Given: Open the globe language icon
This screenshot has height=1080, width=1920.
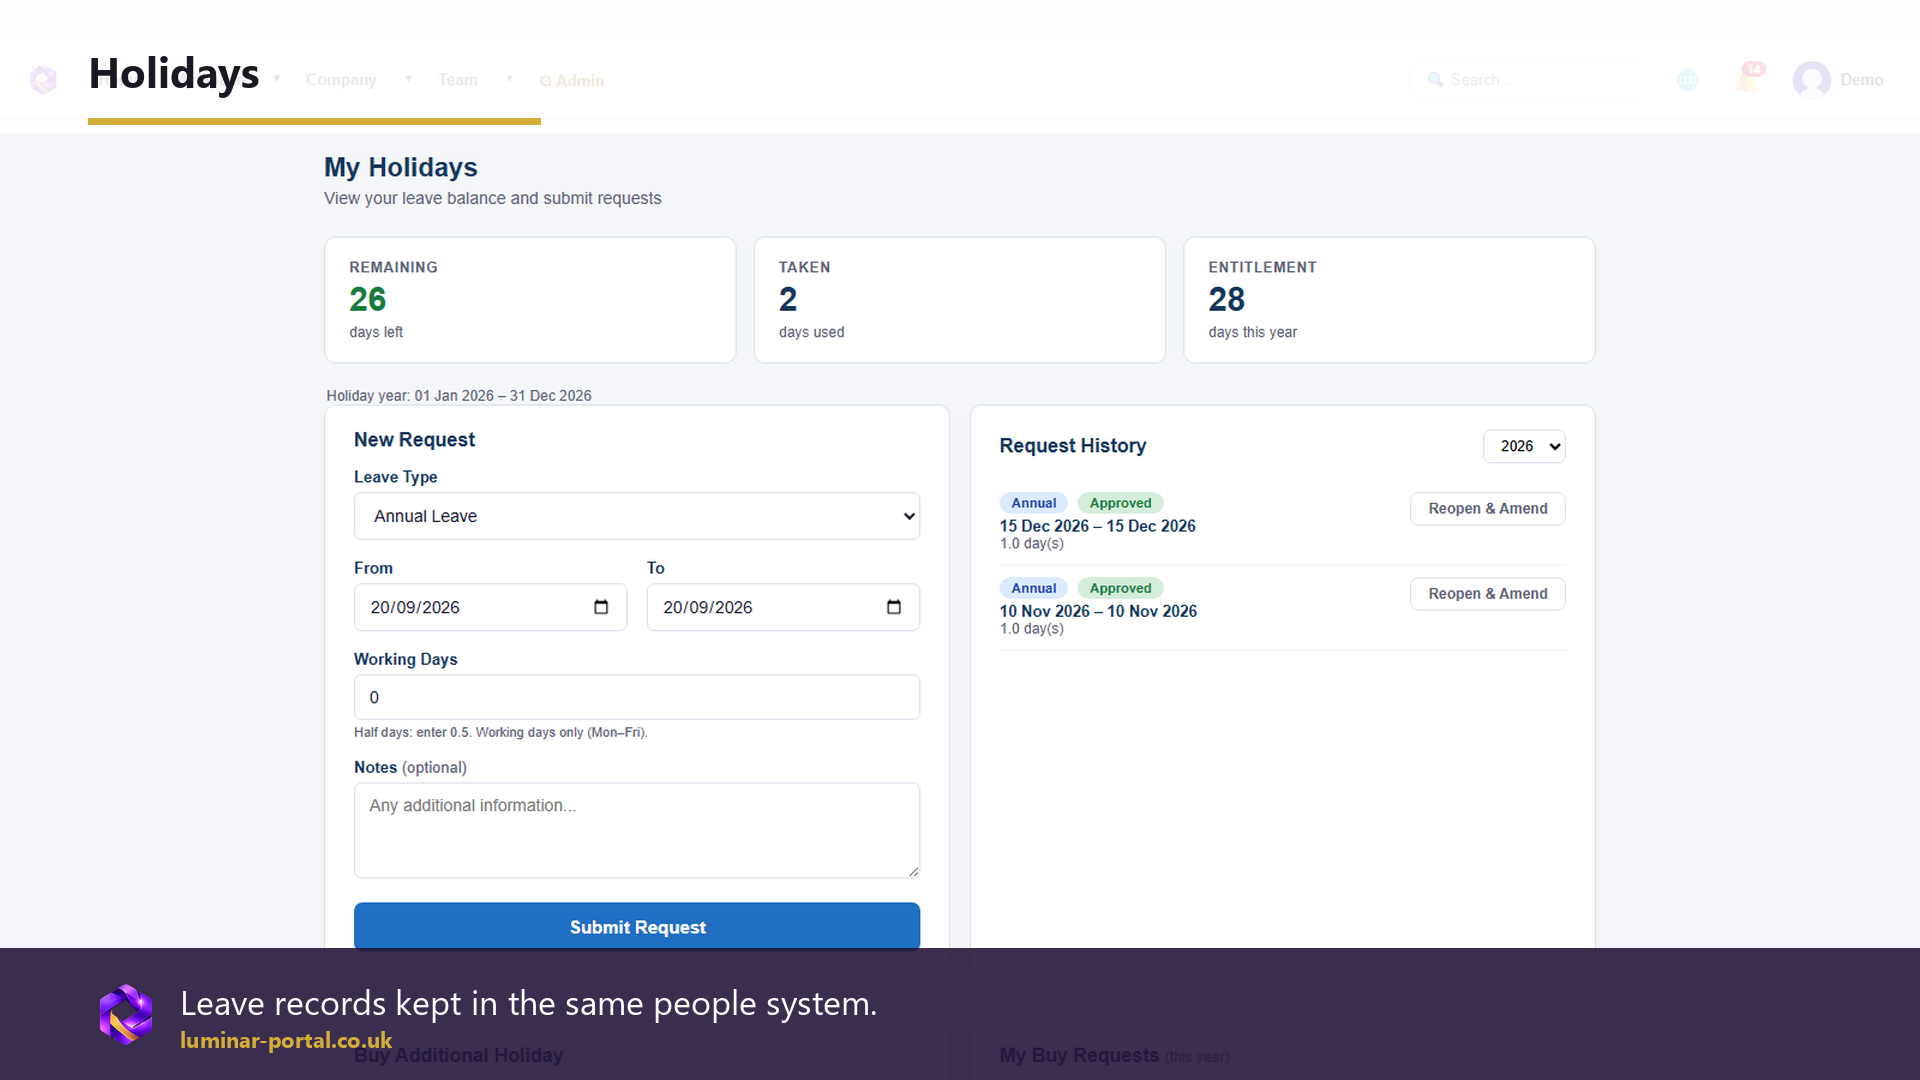Looking at the screenshot, I should [1687, 80].
